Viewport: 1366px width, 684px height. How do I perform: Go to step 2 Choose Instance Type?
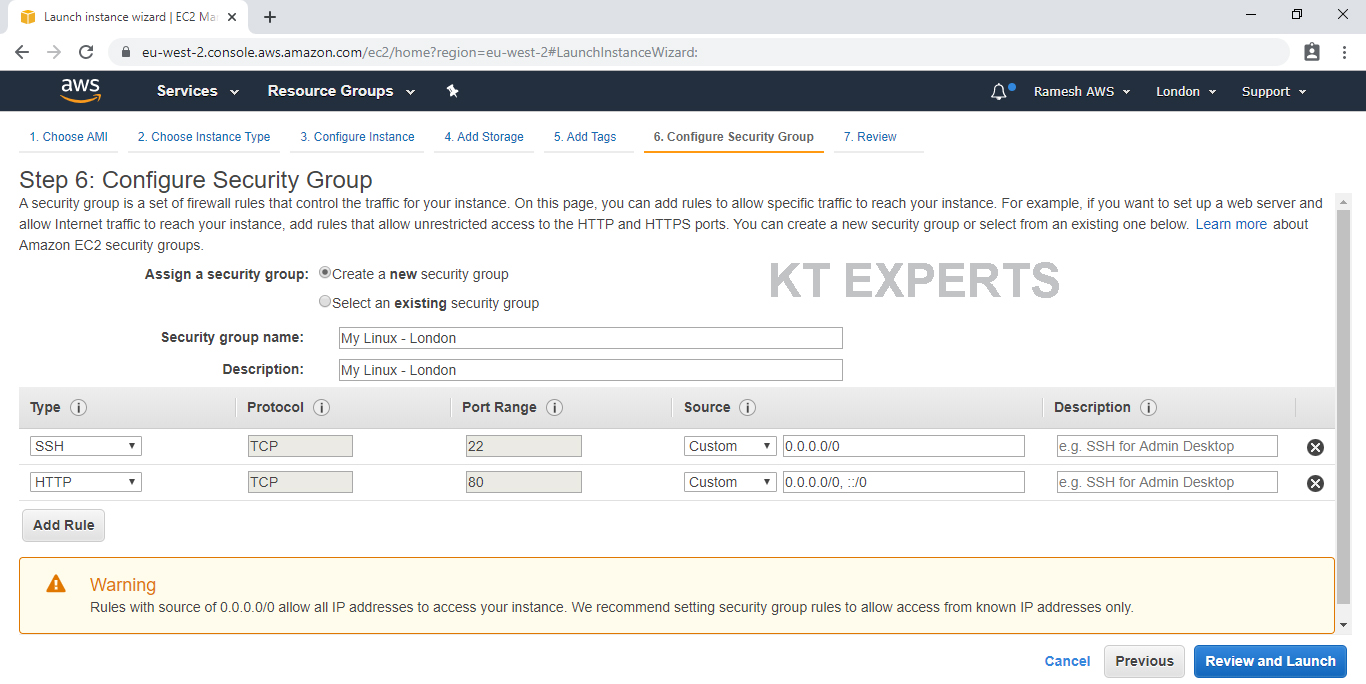[x=204, y=137]
